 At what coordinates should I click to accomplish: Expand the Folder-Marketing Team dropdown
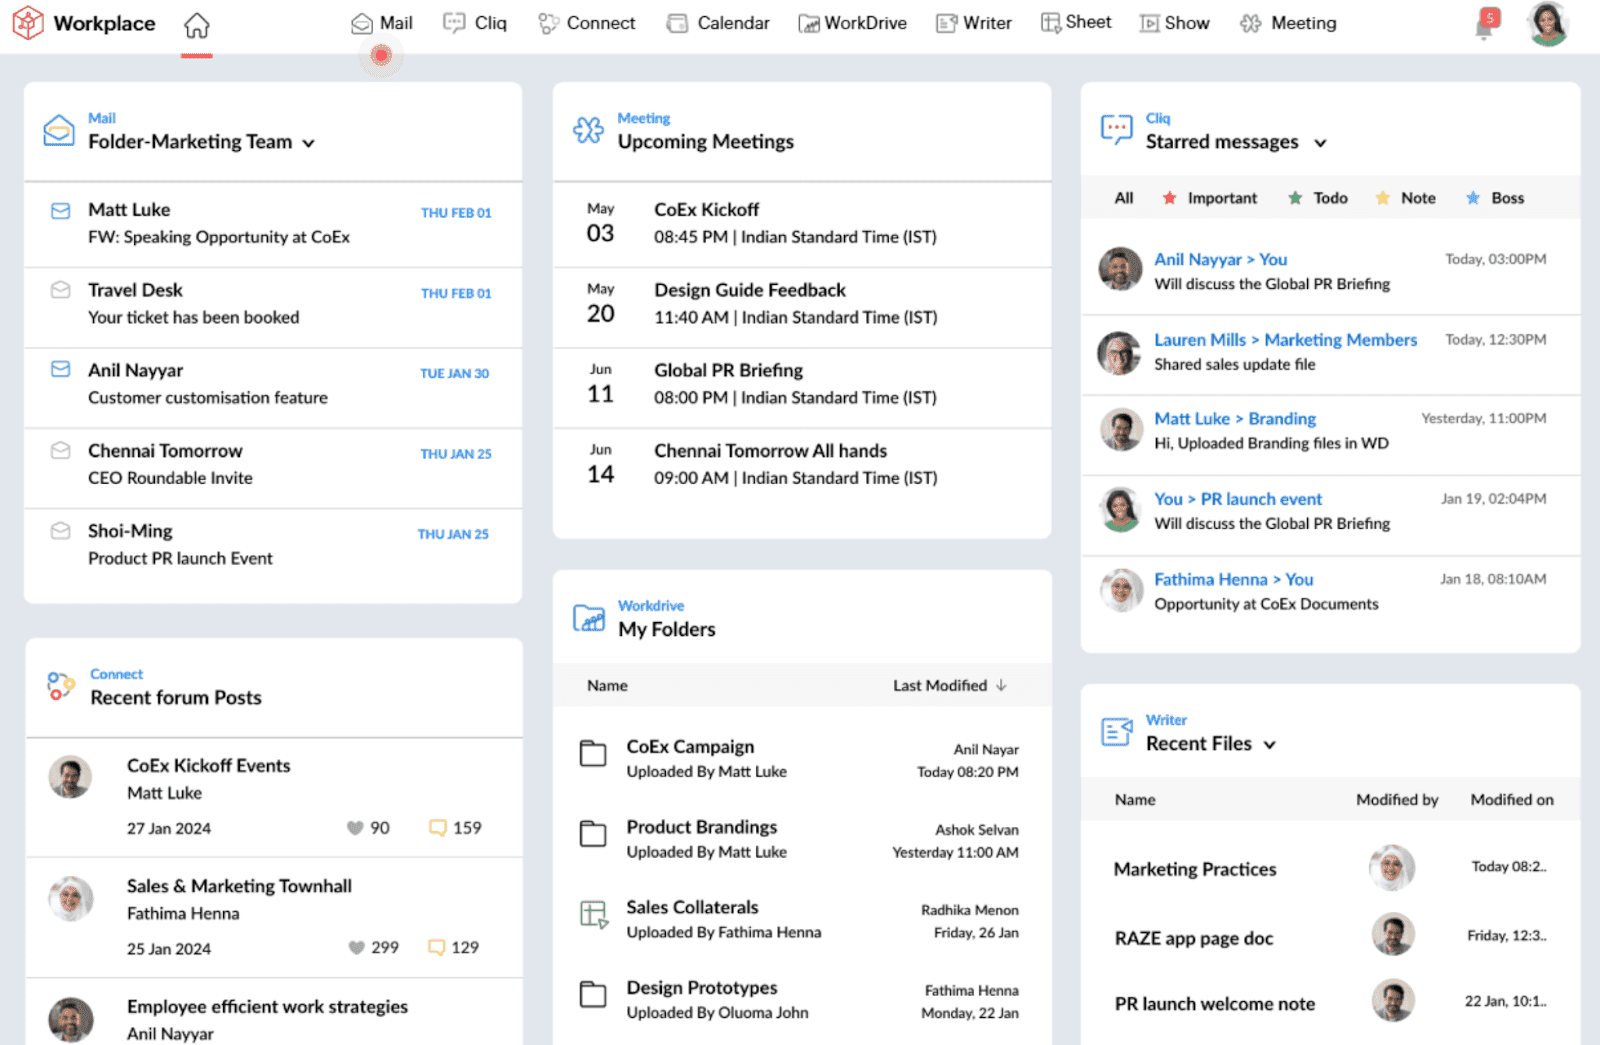pos(309,142)
